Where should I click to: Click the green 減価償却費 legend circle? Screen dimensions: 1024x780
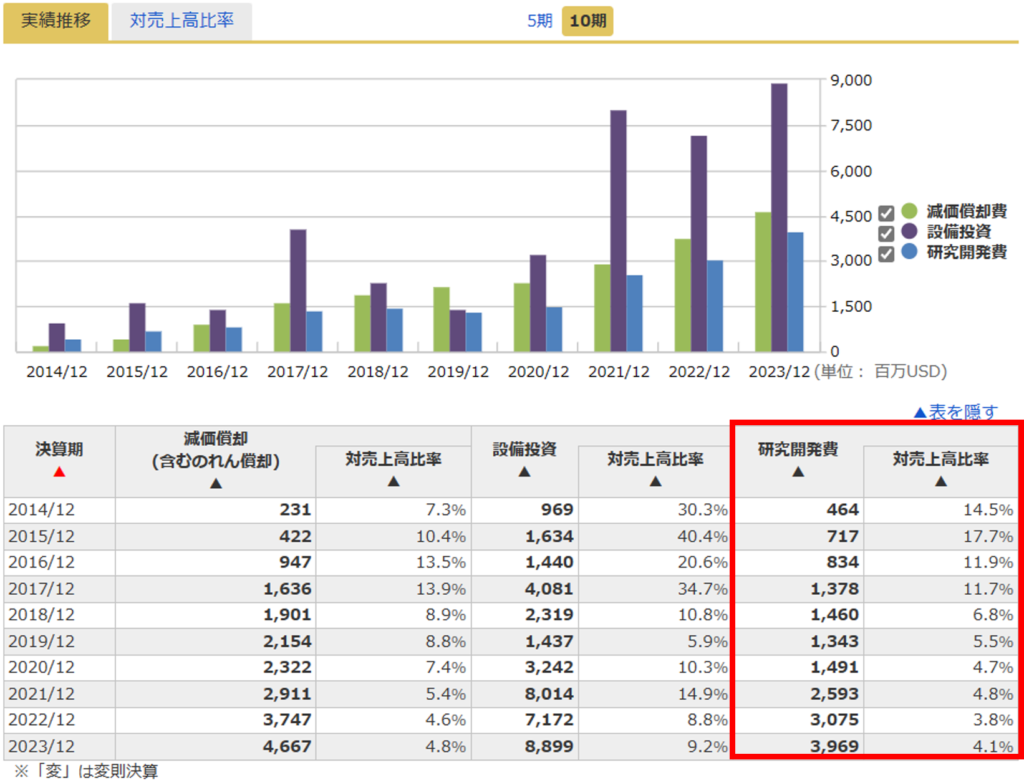tap(909, 211)
